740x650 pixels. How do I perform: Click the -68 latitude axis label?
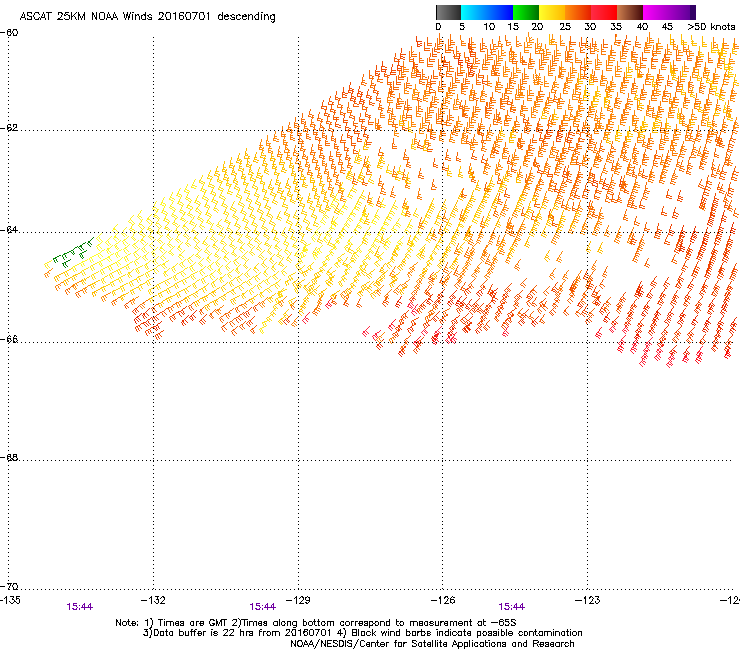[9, 458]
